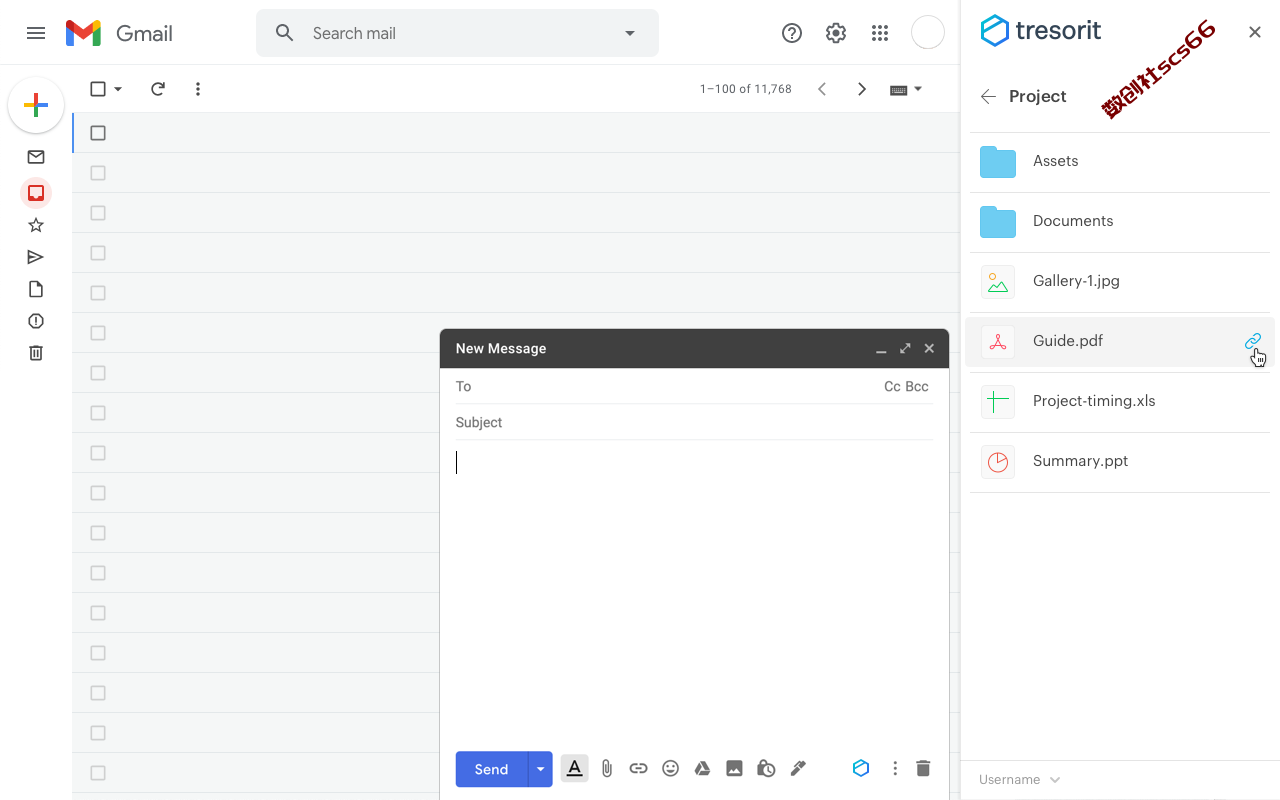Click the Gmail logo
The height and width of the screenshot is (800, 1280).
point(119,33)
